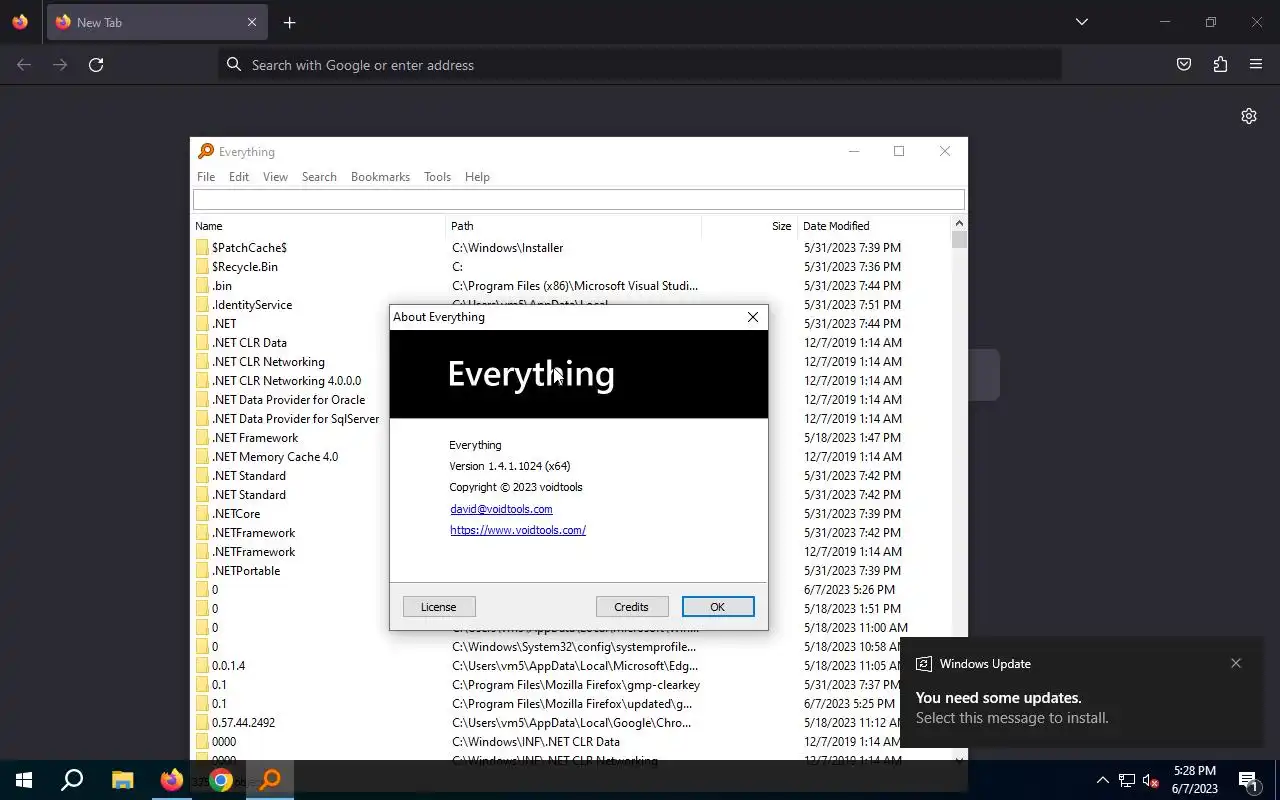Select the 0.0.1.4 folder icon
Viewport: 1280px width, 800px height.
coord(202,666)
